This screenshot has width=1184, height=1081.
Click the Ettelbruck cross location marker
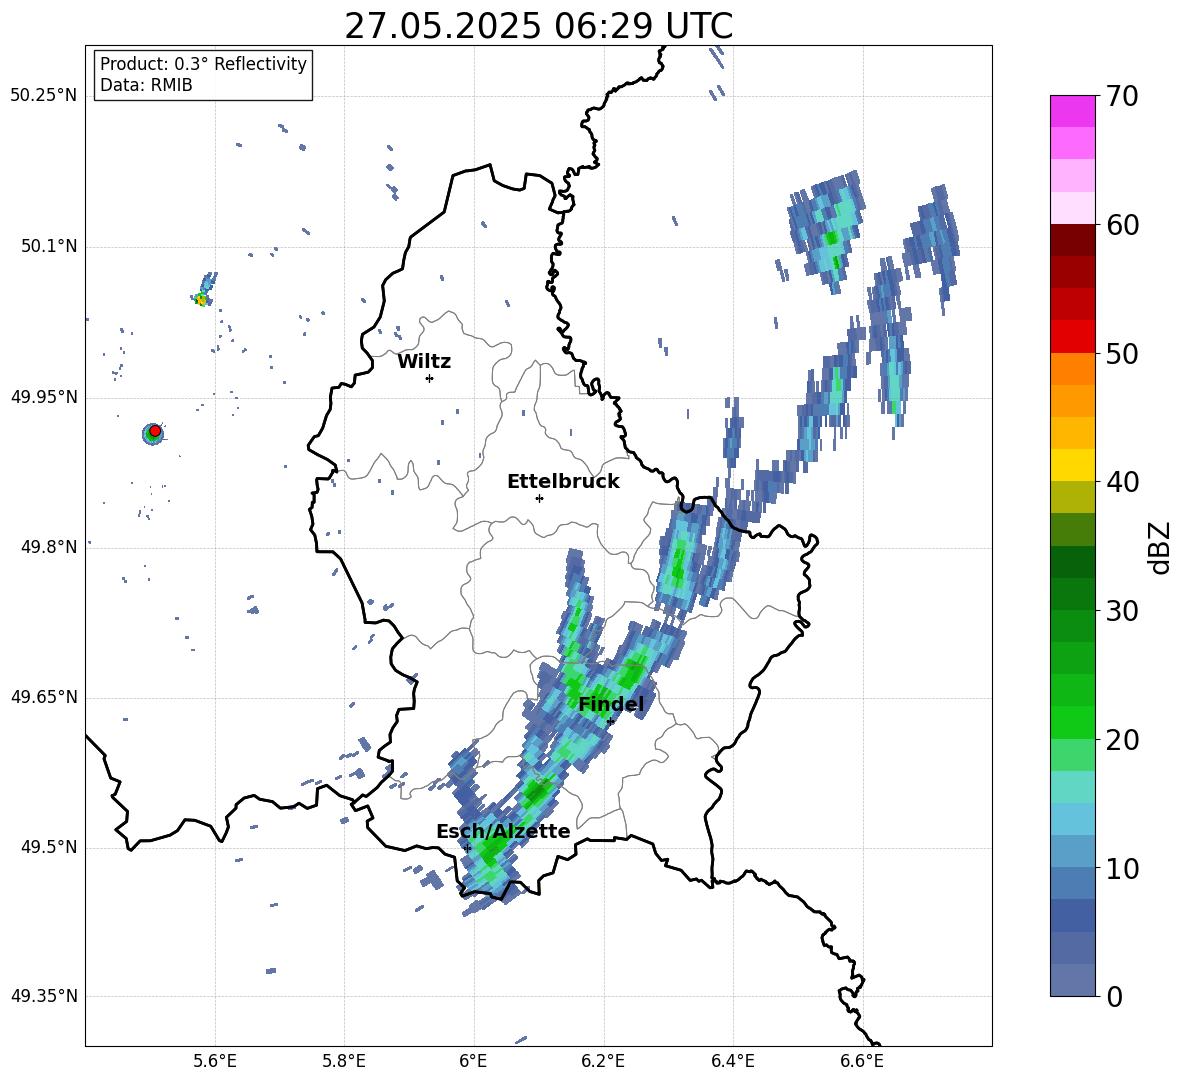click(539, 498)
